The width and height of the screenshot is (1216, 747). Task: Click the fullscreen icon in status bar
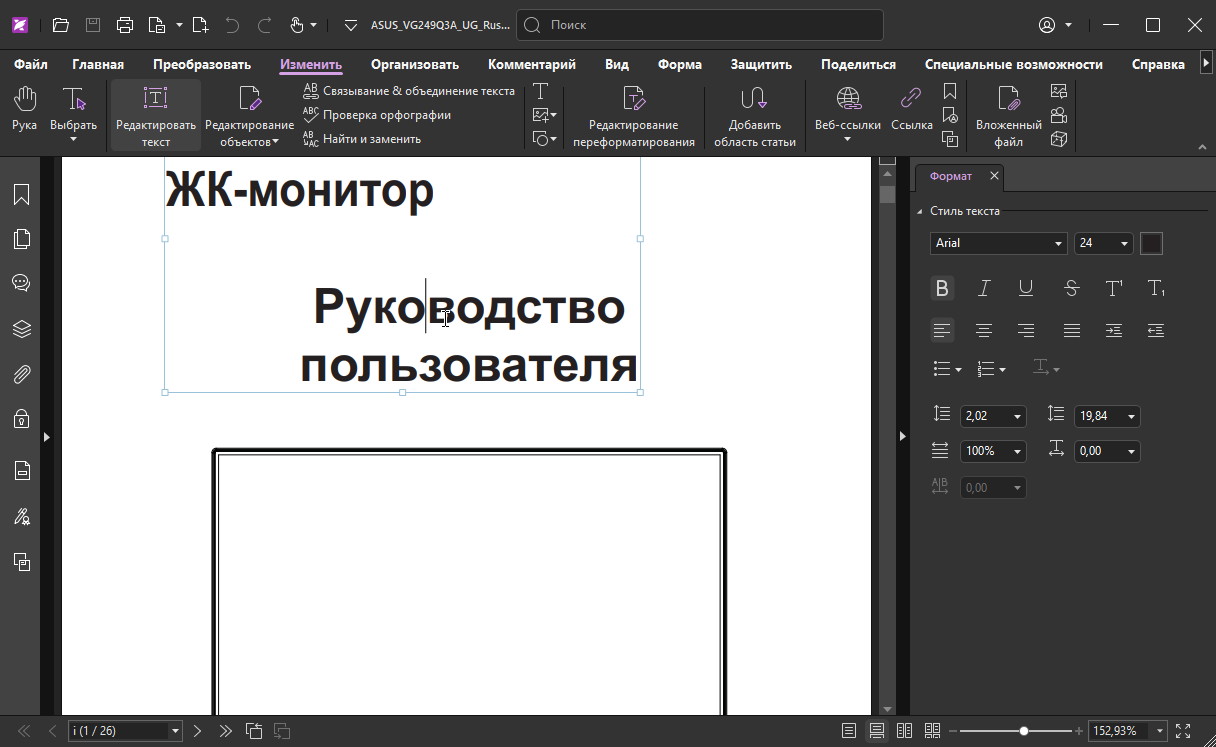1183,731
